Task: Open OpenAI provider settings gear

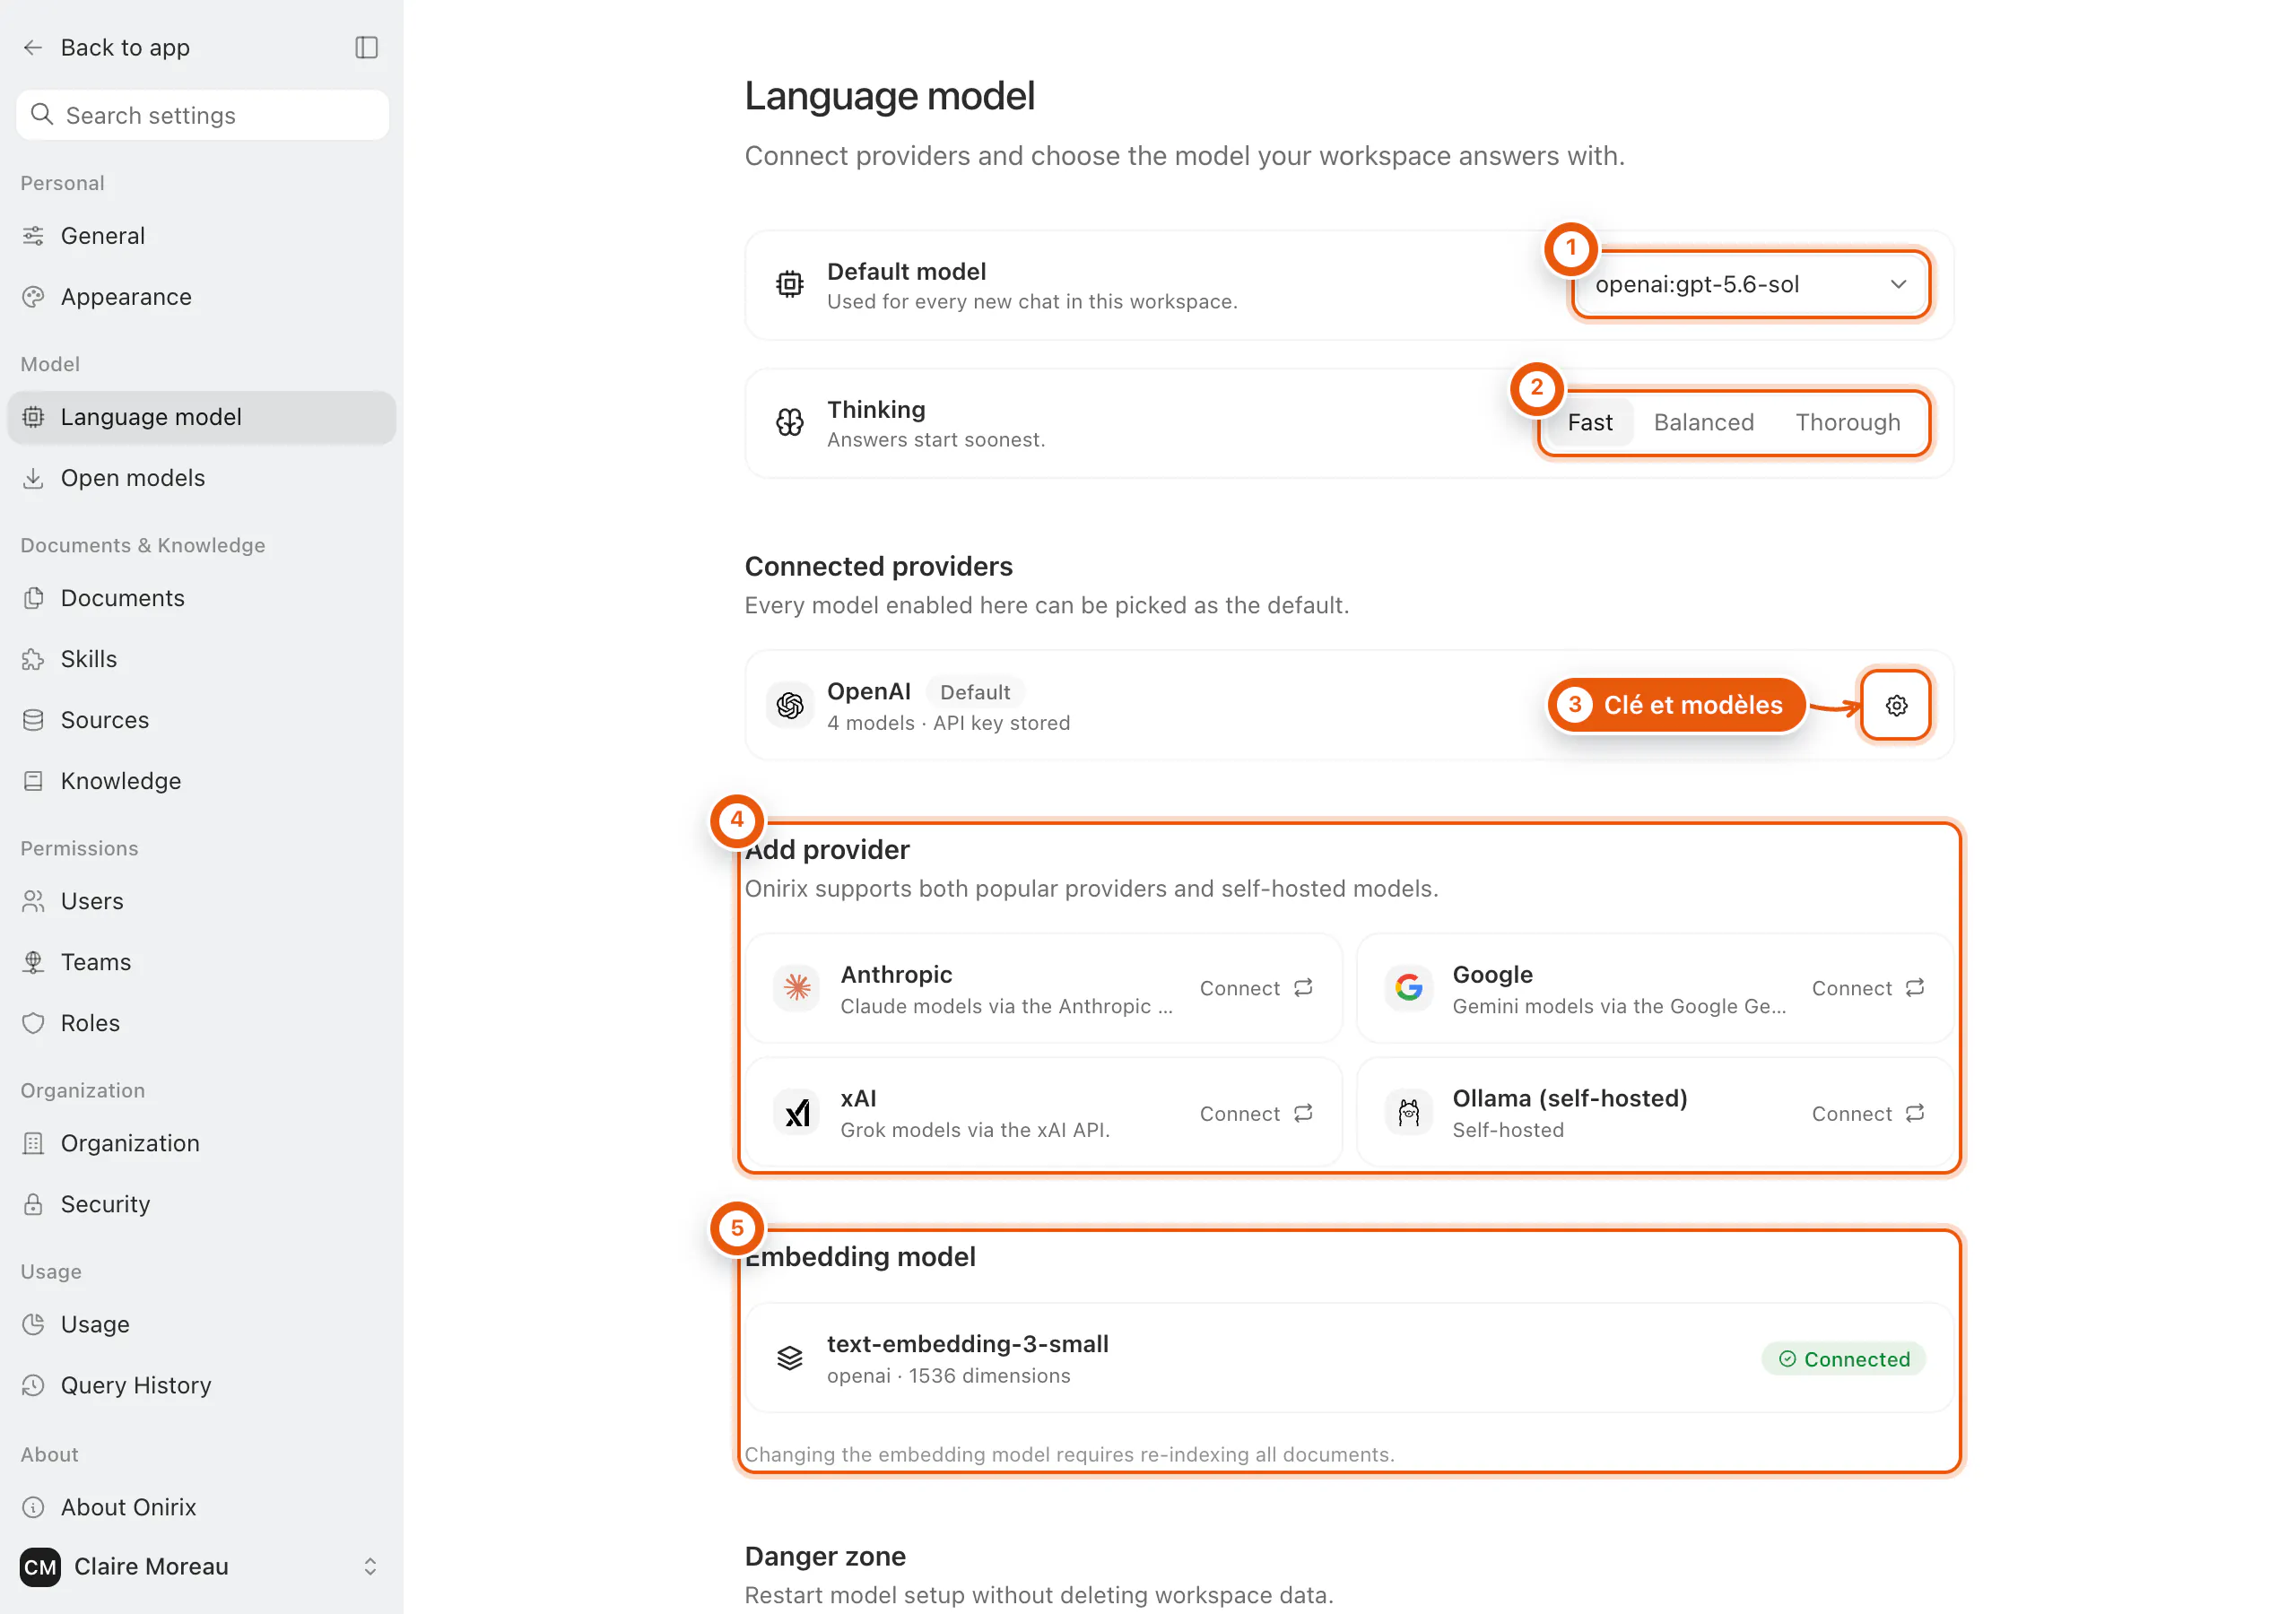Action: click(1896, 705)
